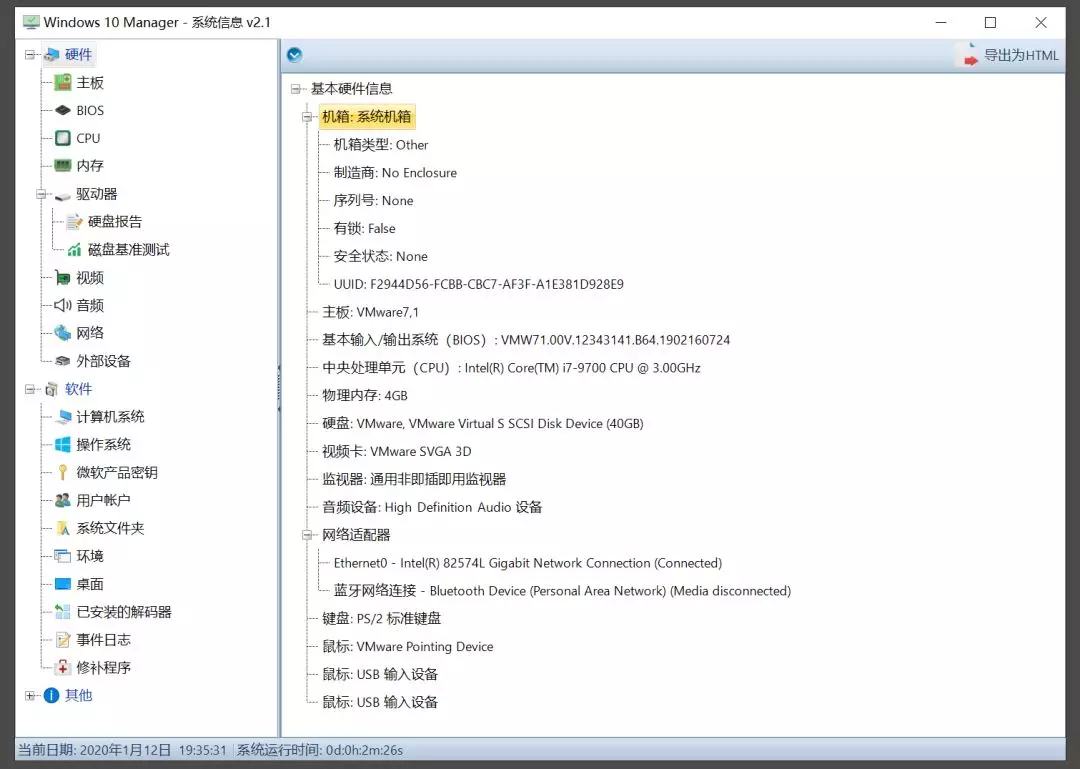Select the 视频 video card icon
The width and height of the screenshot is (1080, 769).
click(x=63, y=278)
